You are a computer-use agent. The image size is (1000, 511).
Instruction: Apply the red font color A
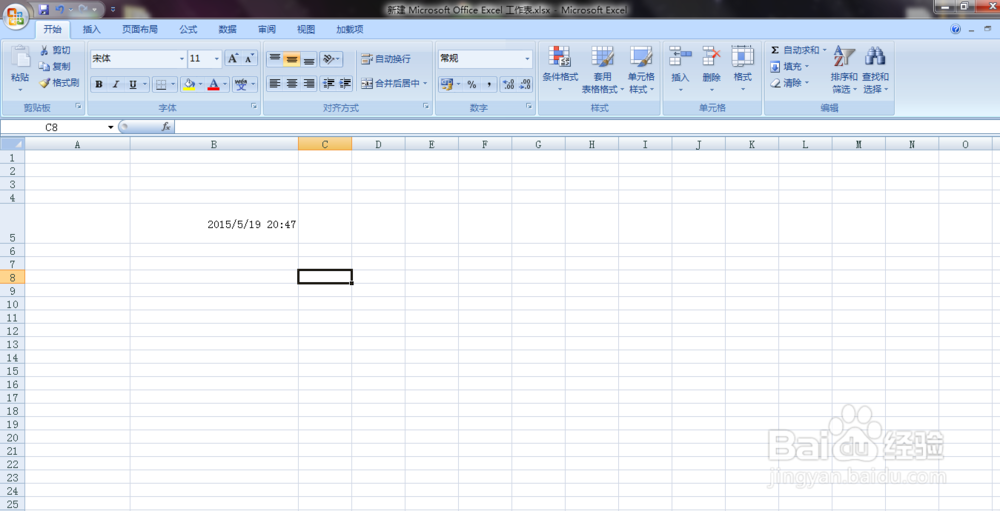pos(214,84)
